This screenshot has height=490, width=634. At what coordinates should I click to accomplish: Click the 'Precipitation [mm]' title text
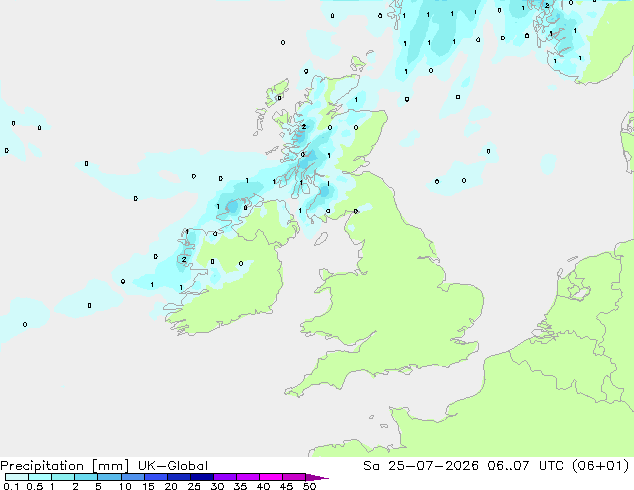click(65, 466)
